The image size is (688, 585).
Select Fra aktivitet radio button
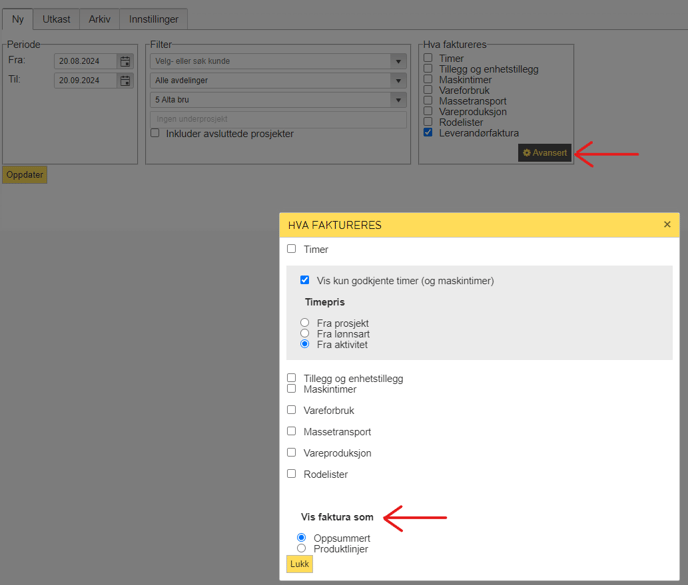pyautogui.click(x=305, y=344)
